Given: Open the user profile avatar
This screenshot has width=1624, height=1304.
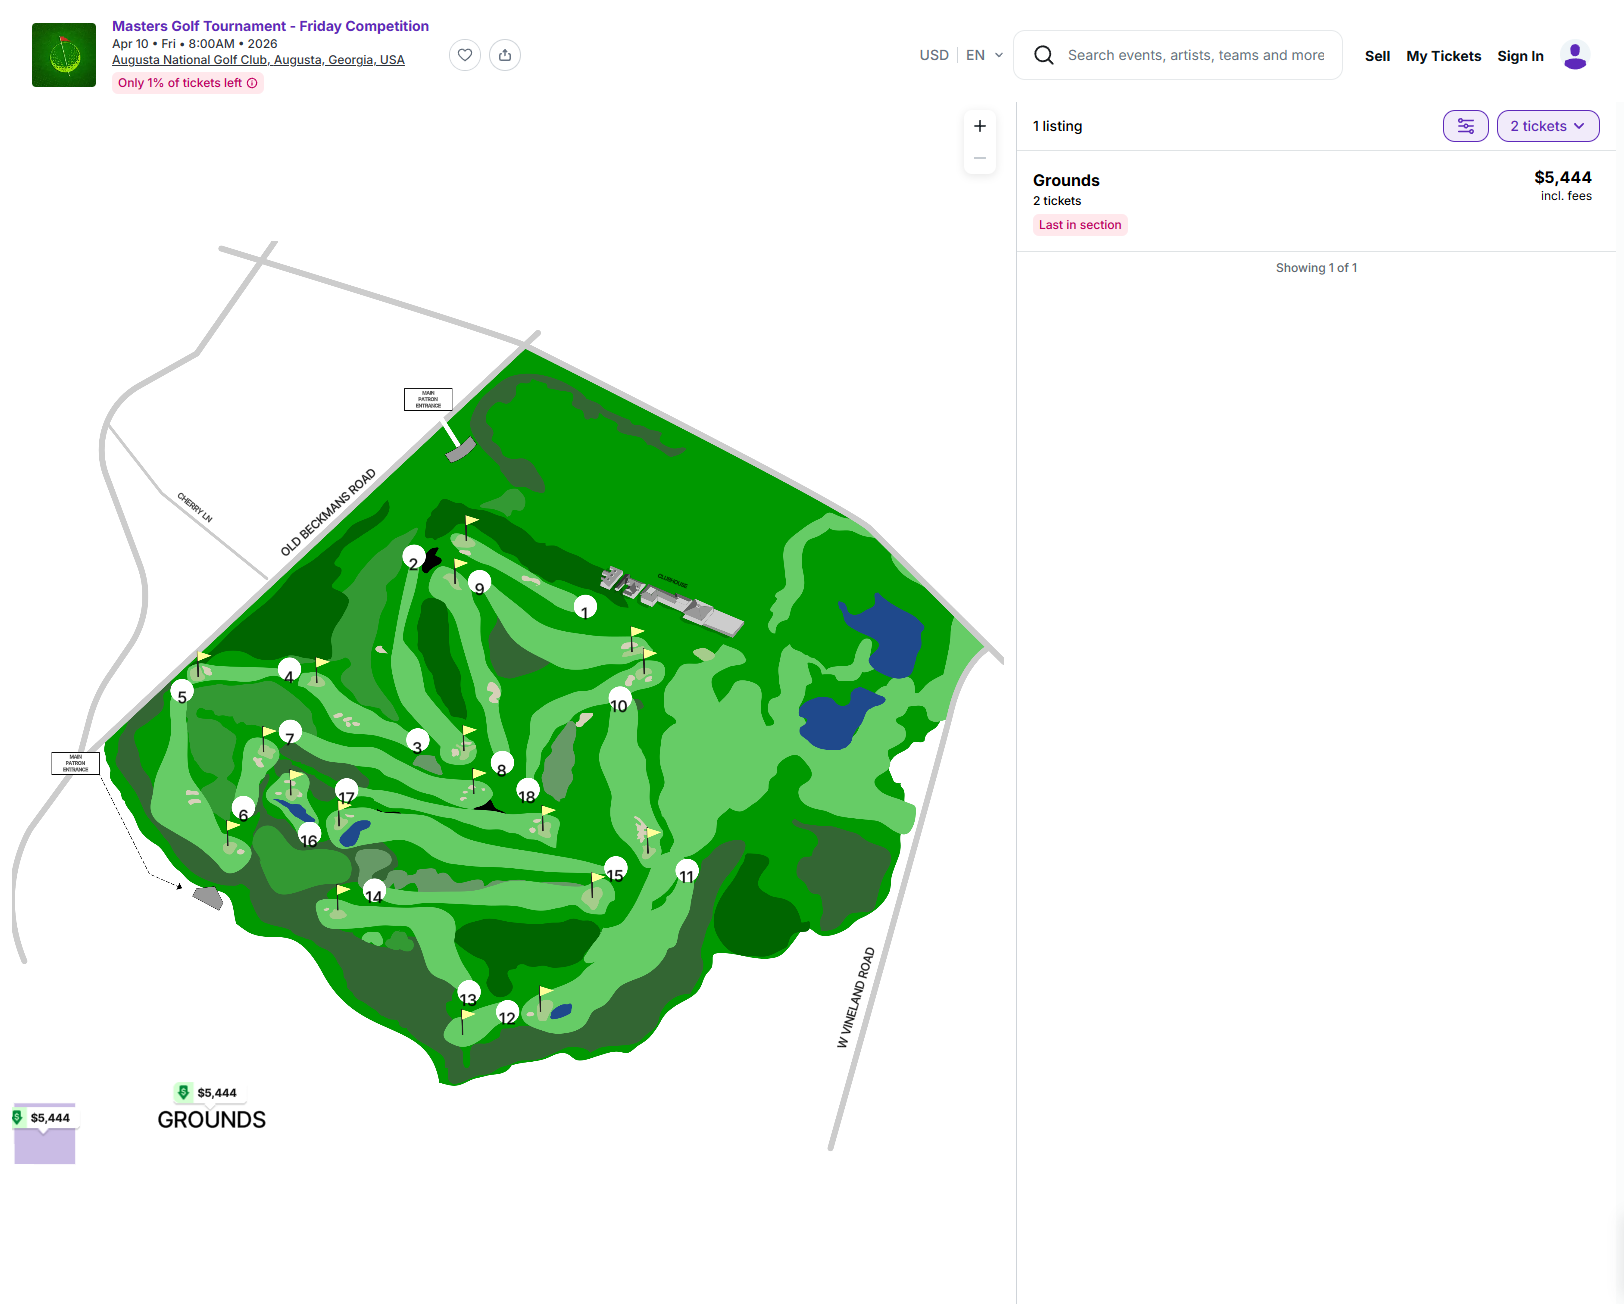Looking at the screenshot, I should tap(1575, 55).
